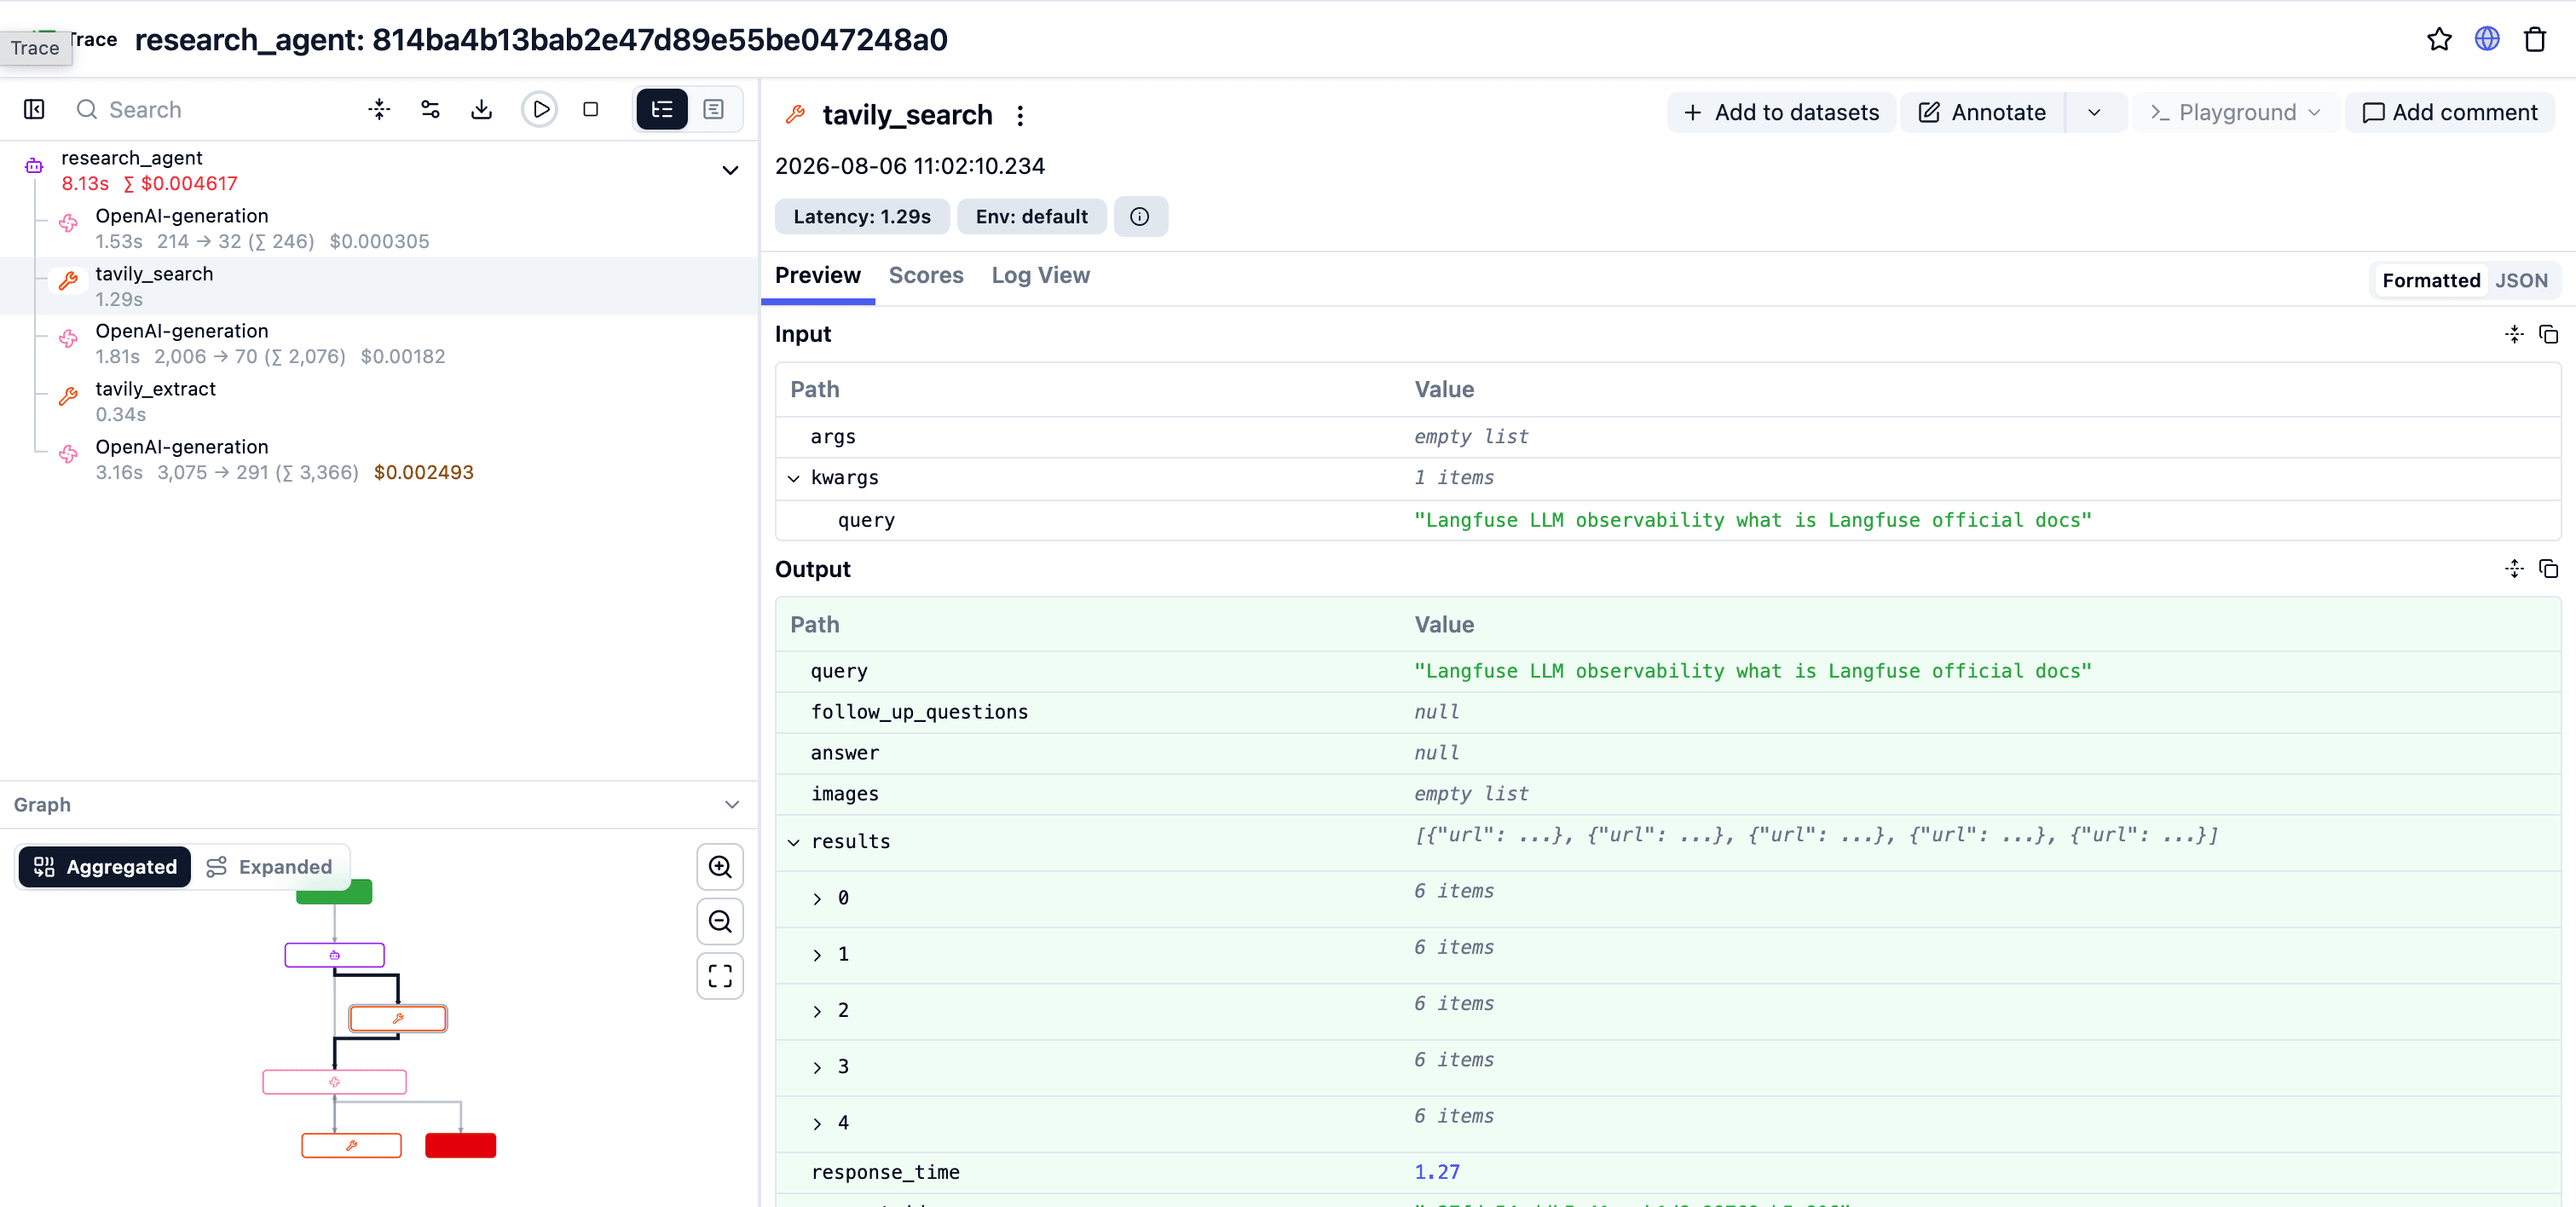This screenshot has width=2576, height=1207.
Task: Click the Latency 1.29s badge
Action: point(862,217)
